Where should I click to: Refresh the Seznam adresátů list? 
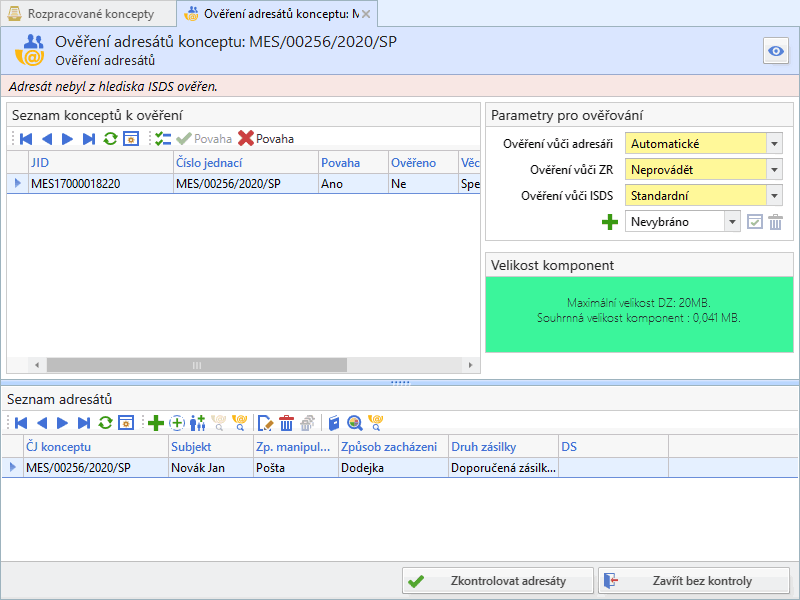pos(106,423)
